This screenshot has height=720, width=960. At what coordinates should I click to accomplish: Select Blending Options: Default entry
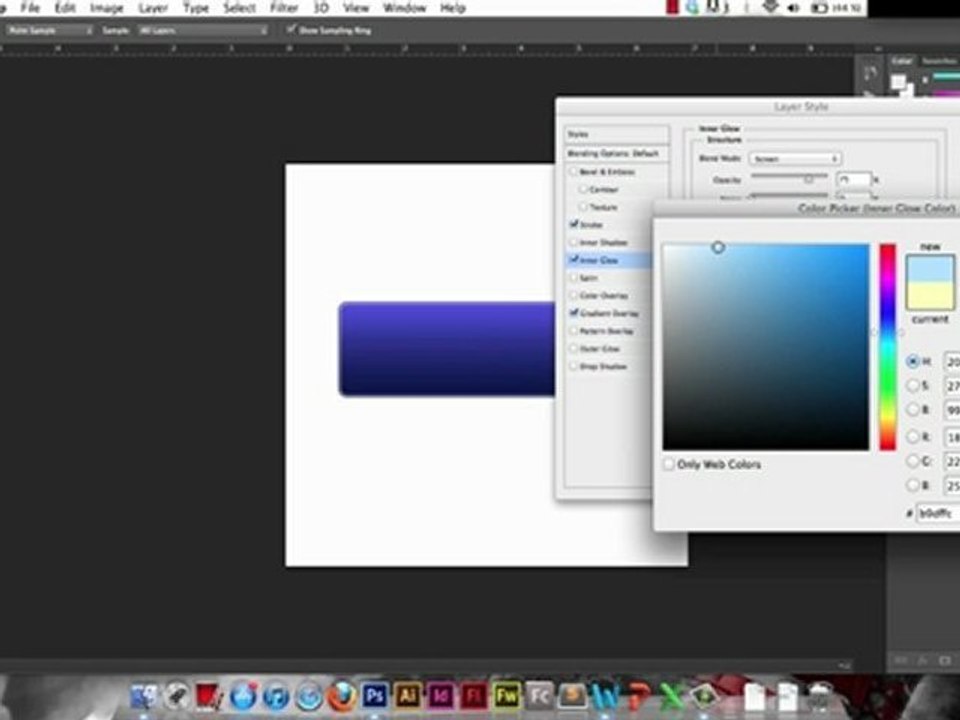[617, 153]
